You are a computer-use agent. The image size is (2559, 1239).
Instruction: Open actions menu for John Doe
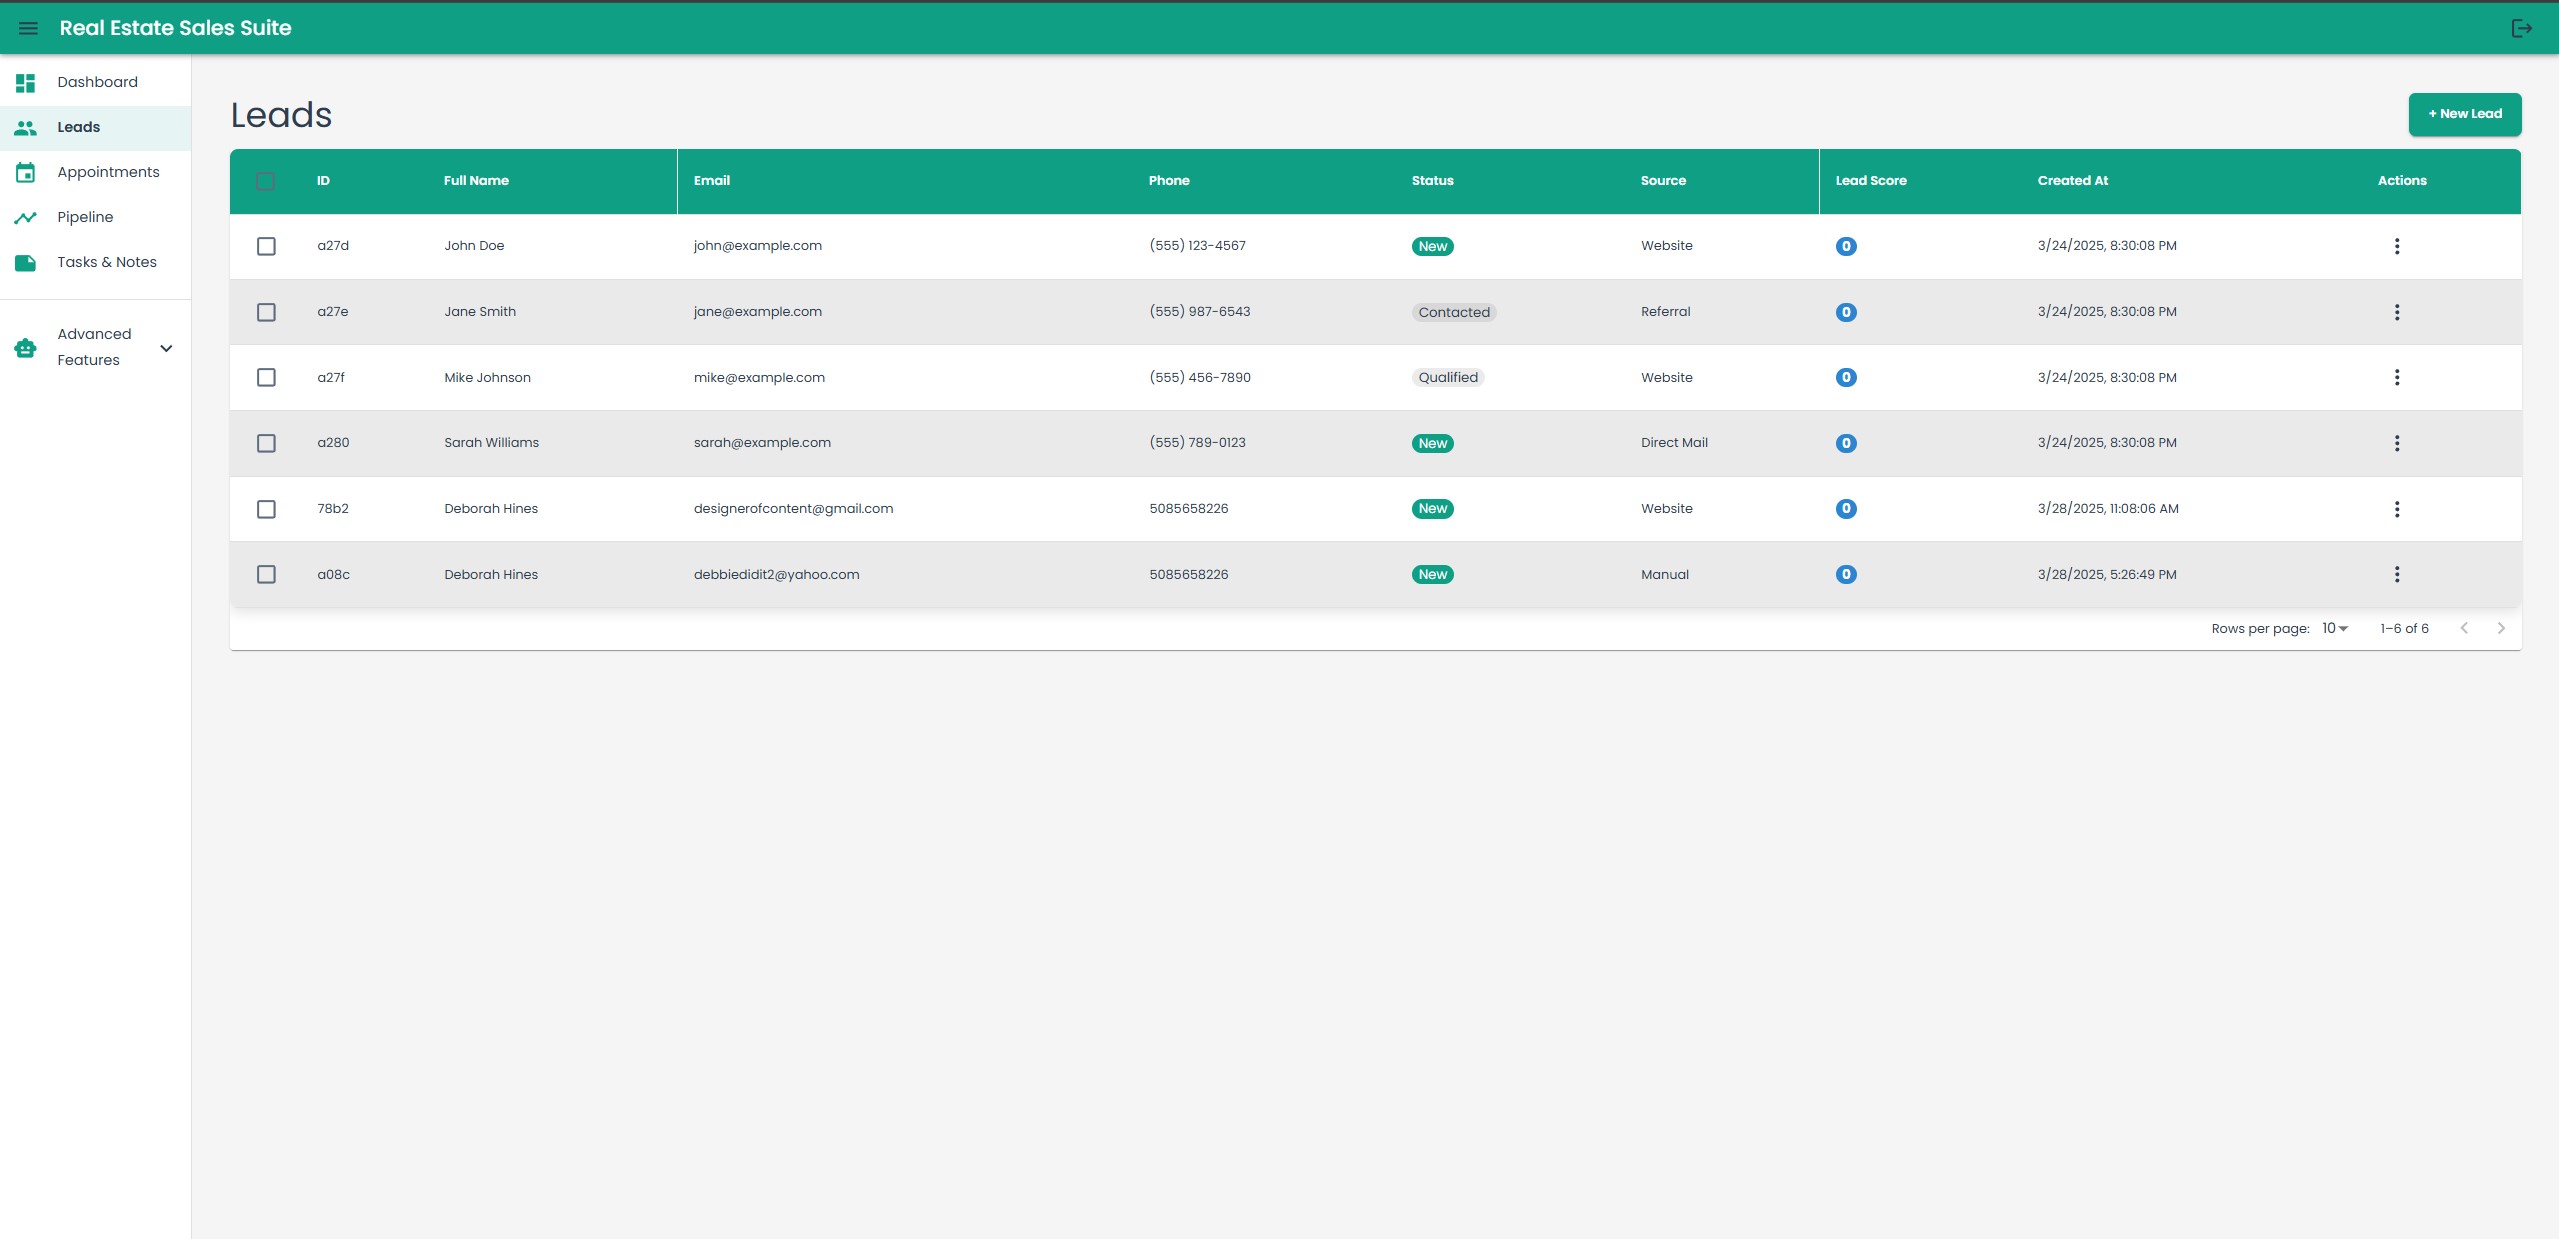coord(2396,246)
